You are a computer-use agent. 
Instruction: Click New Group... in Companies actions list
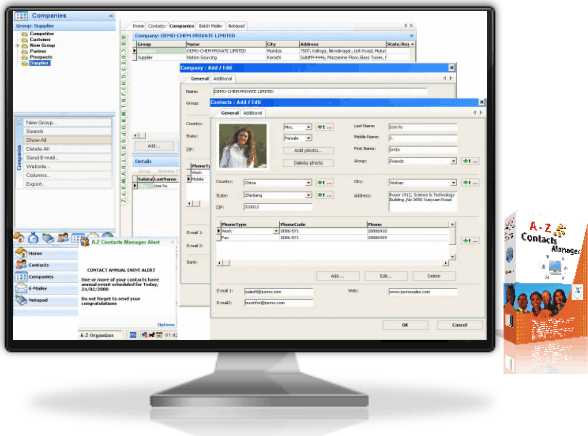point(68,123)
